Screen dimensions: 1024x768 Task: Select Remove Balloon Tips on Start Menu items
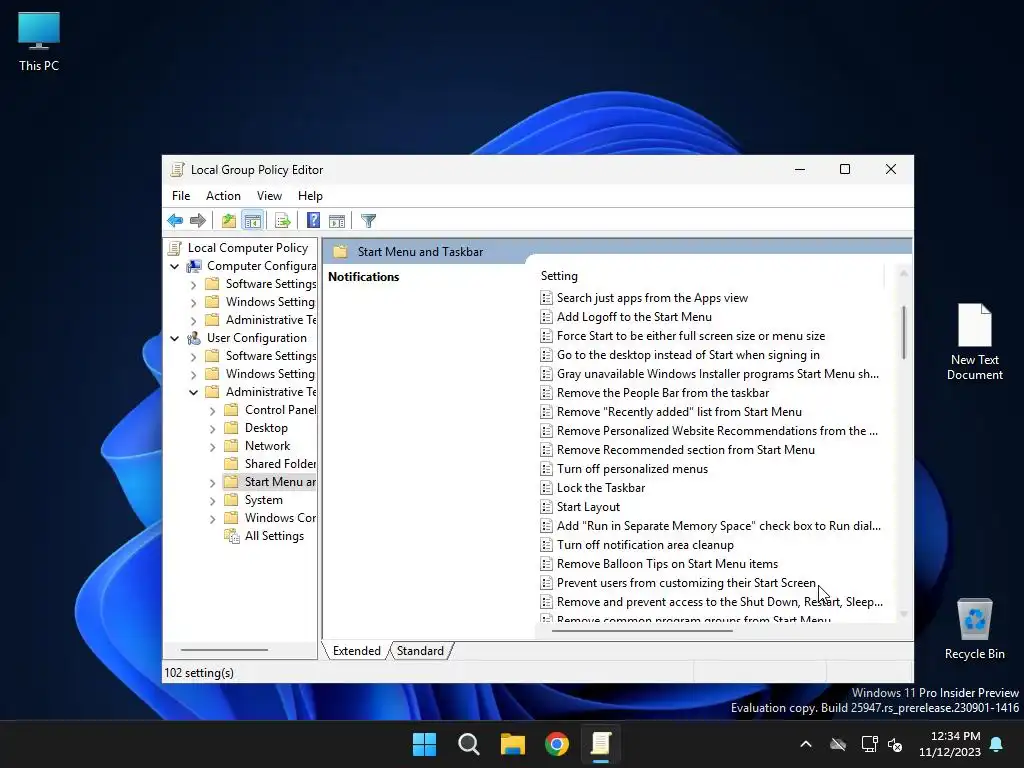[667, 564]
